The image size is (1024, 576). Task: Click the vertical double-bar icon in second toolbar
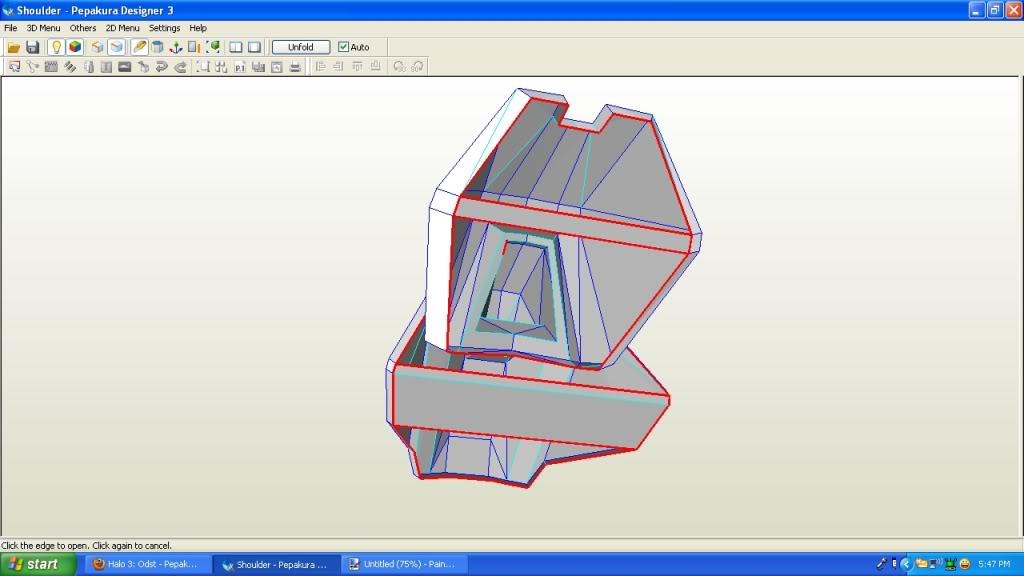point(89,67)
